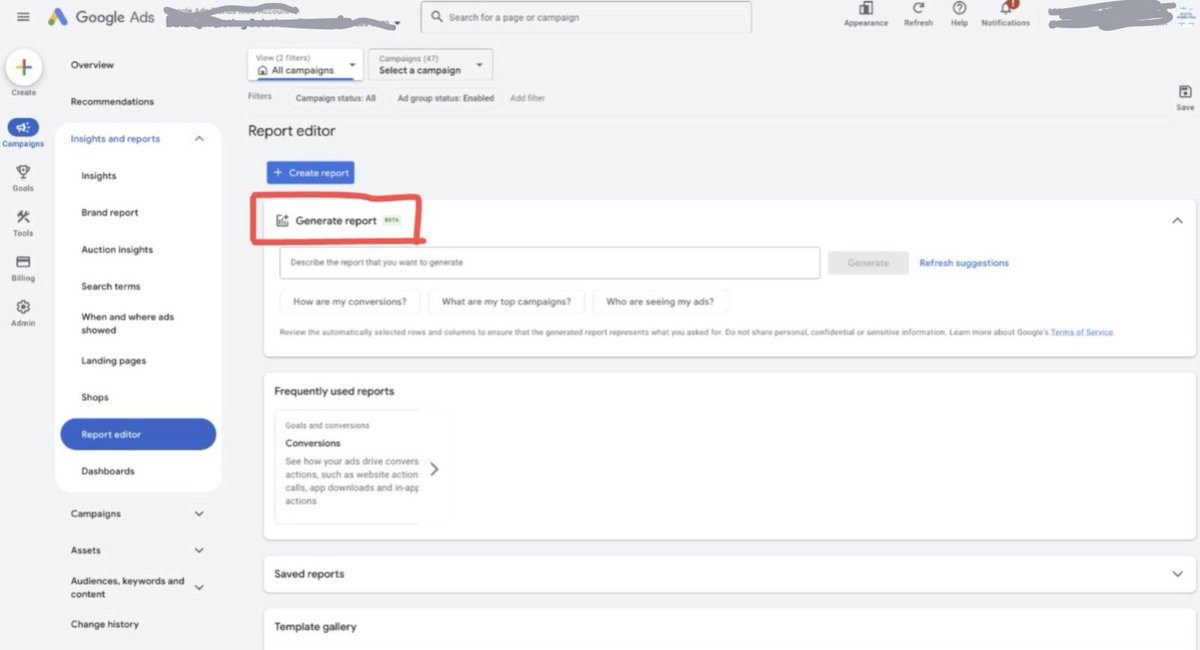Viewport: 1200px width, 650px height.
Task: Click the Frequently used reports heading
Action: (x=334, y=391)
